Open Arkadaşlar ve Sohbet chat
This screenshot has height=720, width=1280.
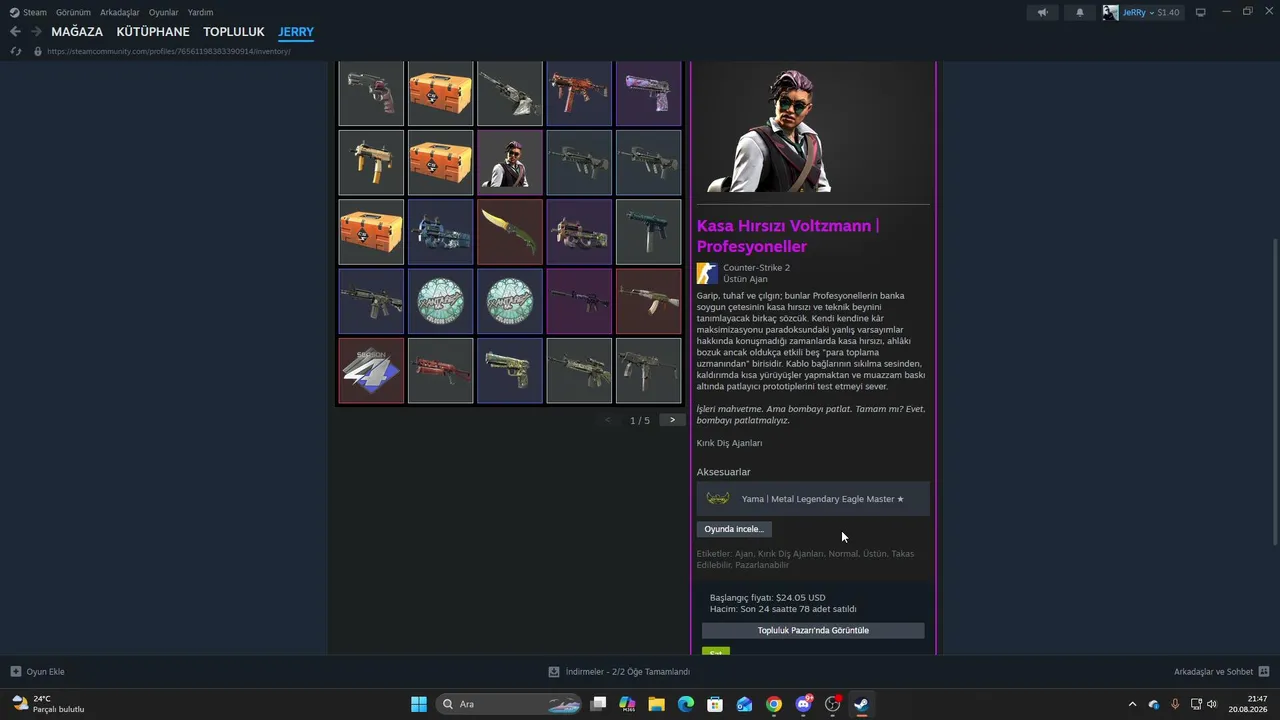[x=1221, y=672]
